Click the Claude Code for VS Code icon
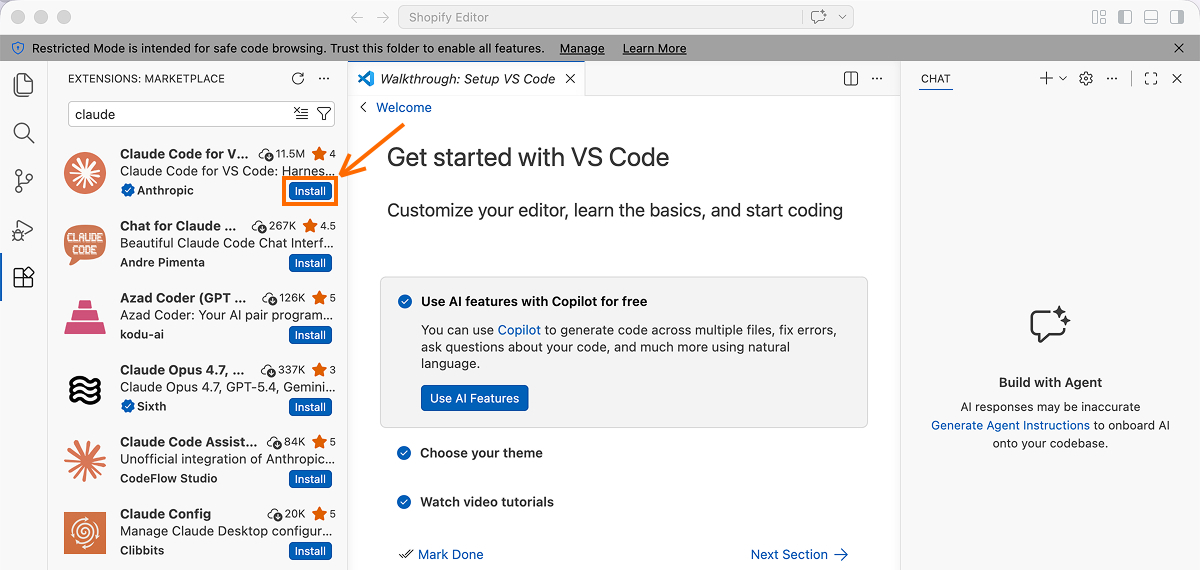1200x570 pixels. [x=85, y=173]
